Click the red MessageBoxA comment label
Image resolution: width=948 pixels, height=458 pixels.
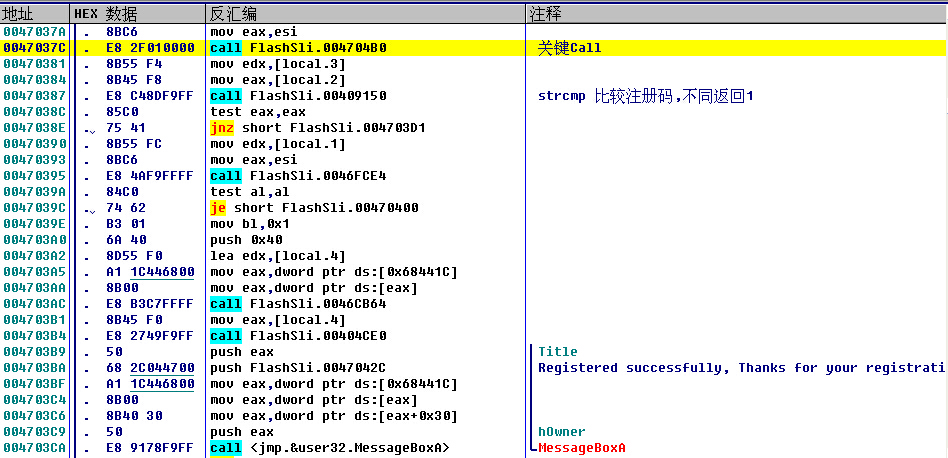click(x=581, y=448)
